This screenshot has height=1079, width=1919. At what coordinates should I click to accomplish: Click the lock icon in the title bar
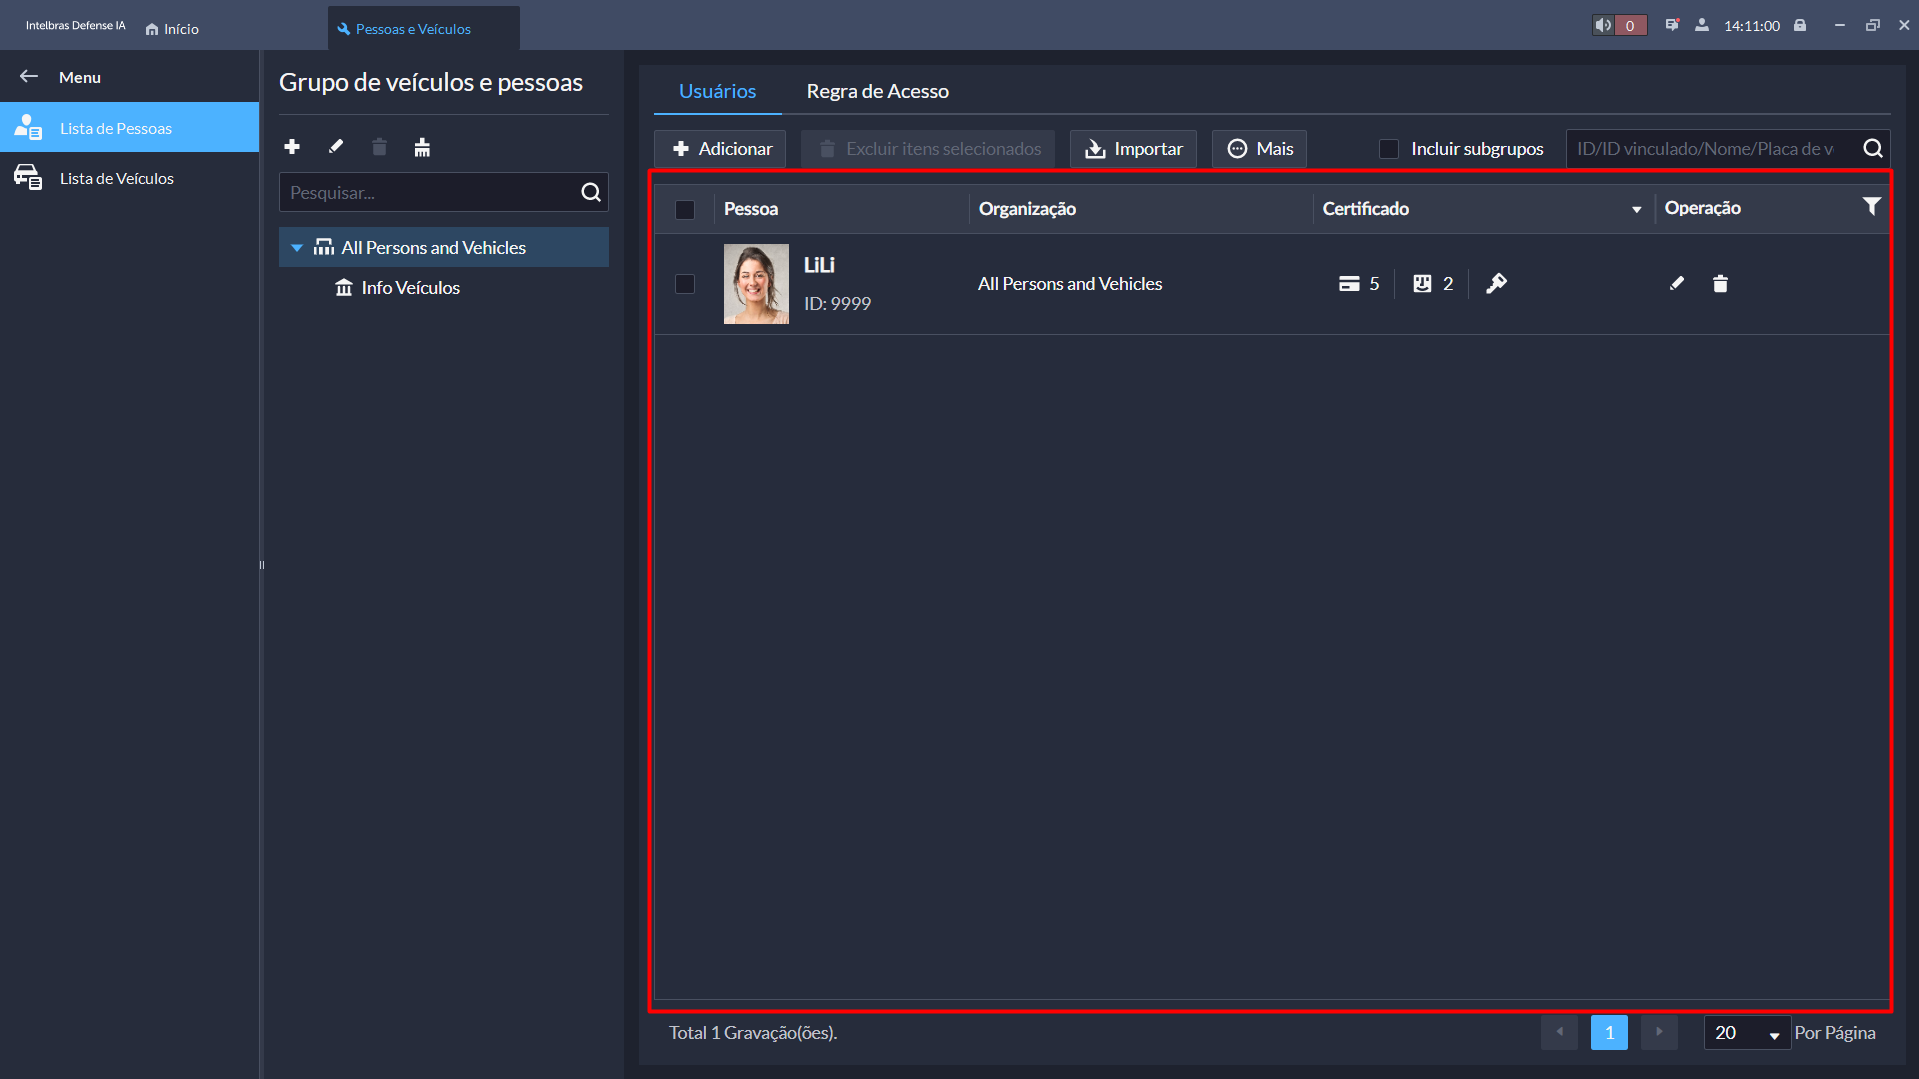coord(1800,26)
